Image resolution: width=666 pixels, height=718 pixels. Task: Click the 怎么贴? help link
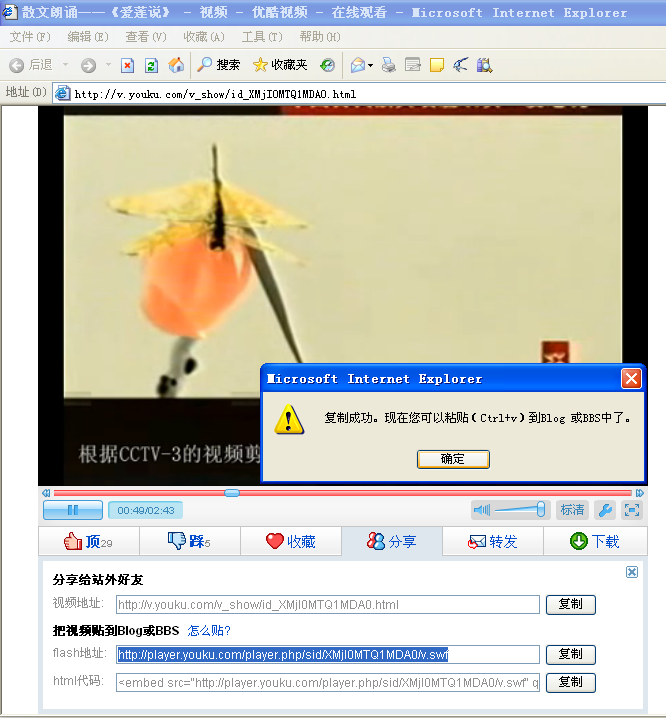point(210,630)
